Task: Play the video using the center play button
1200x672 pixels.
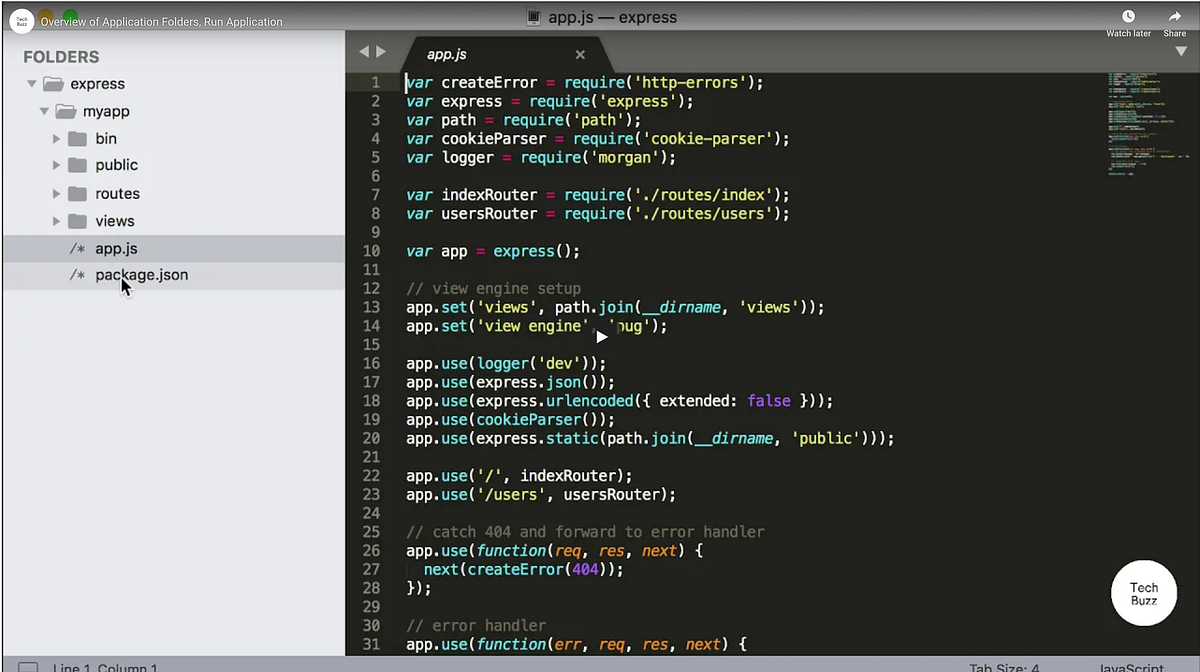Action: pos(601,336)
